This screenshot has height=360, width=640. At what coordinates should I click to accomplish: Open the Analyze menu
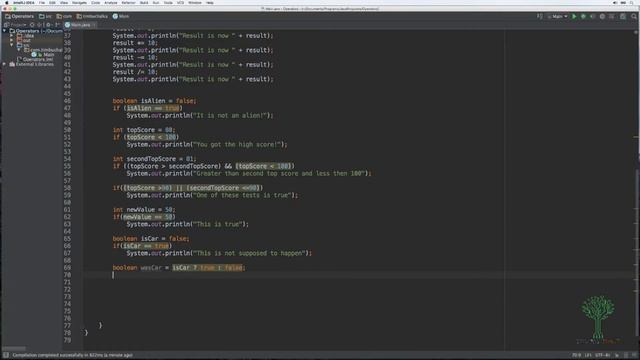tap(111, 3)
